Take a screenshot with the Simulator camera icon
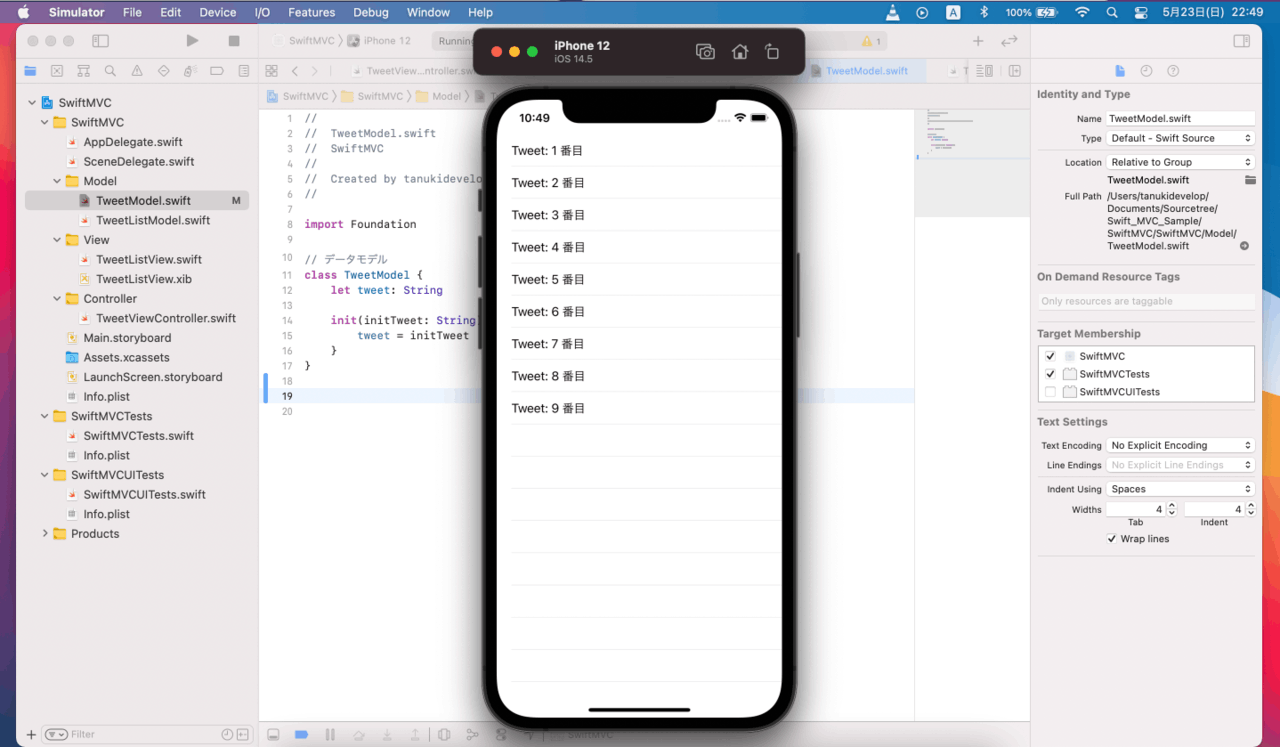Viewport: 1280px width, 747px height. (705, 50)
